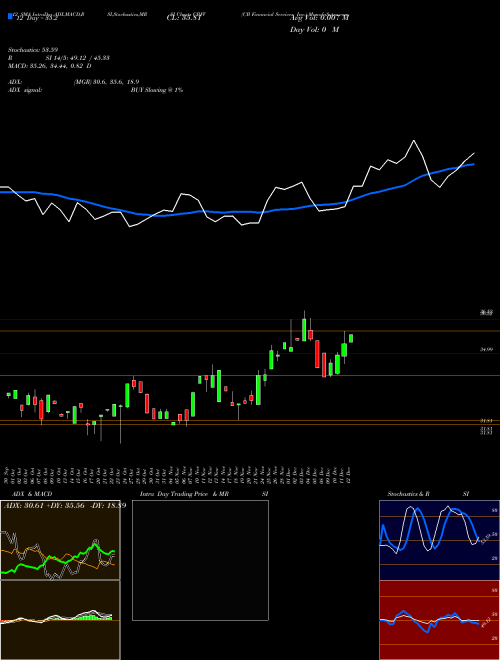The image size is (500, 660).
Task: Click the 'CL: 35.31' close price text
Action: pos(184,18)
